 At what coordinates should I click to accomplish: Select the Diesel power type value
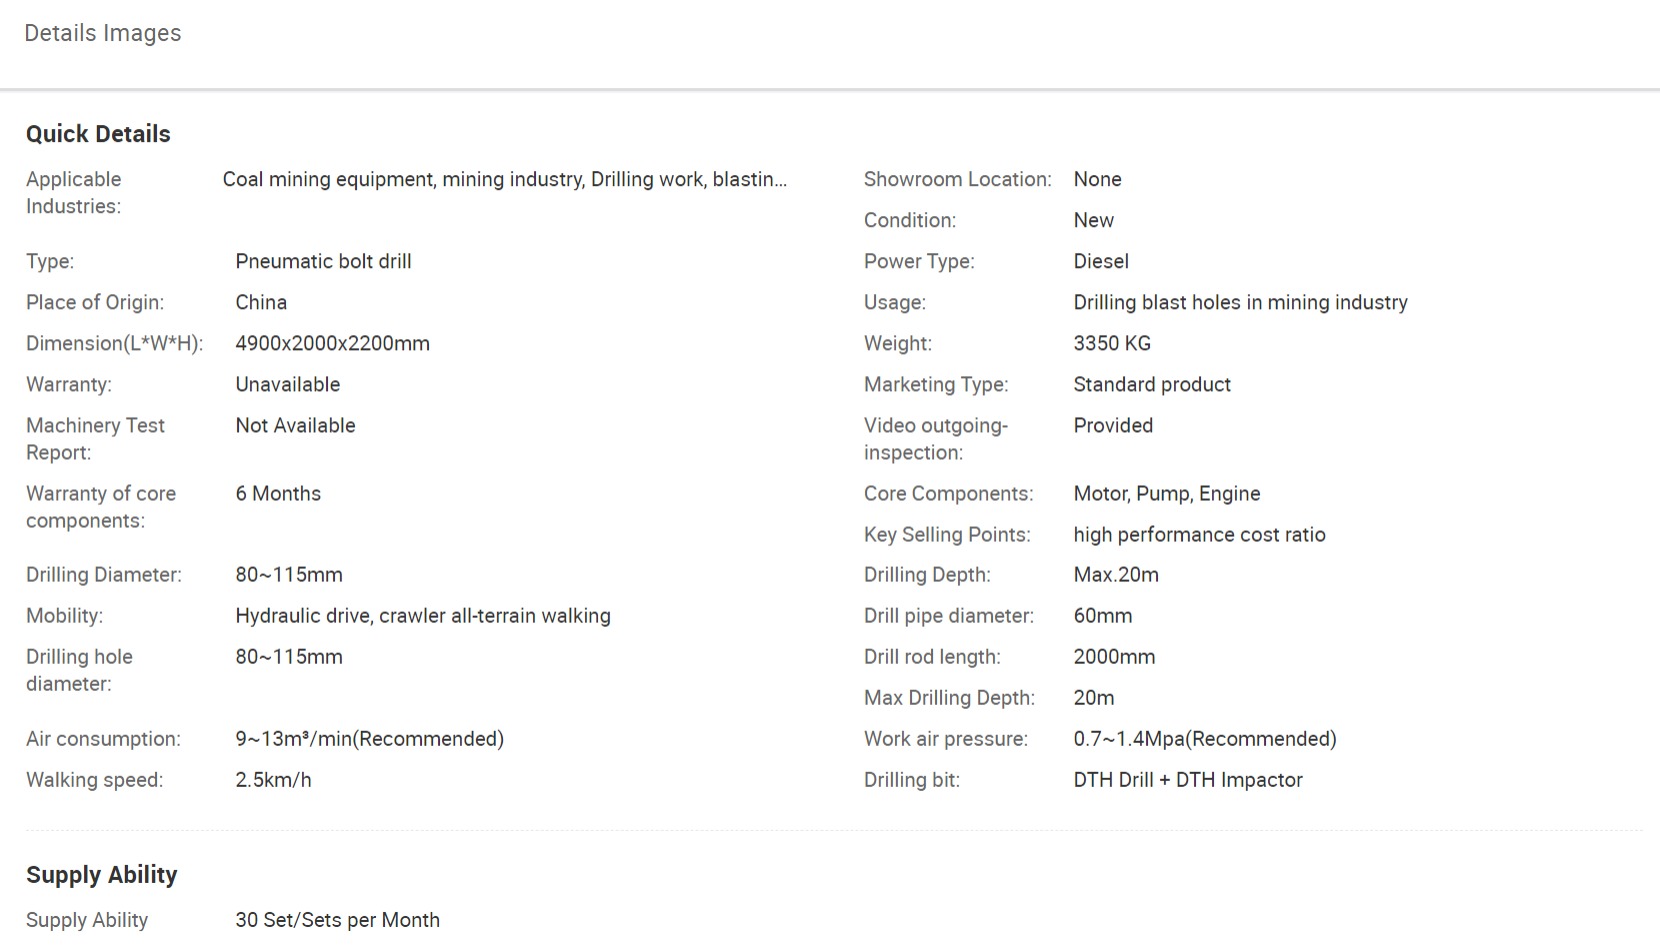pyautogui.click(x=1101, y=261)
